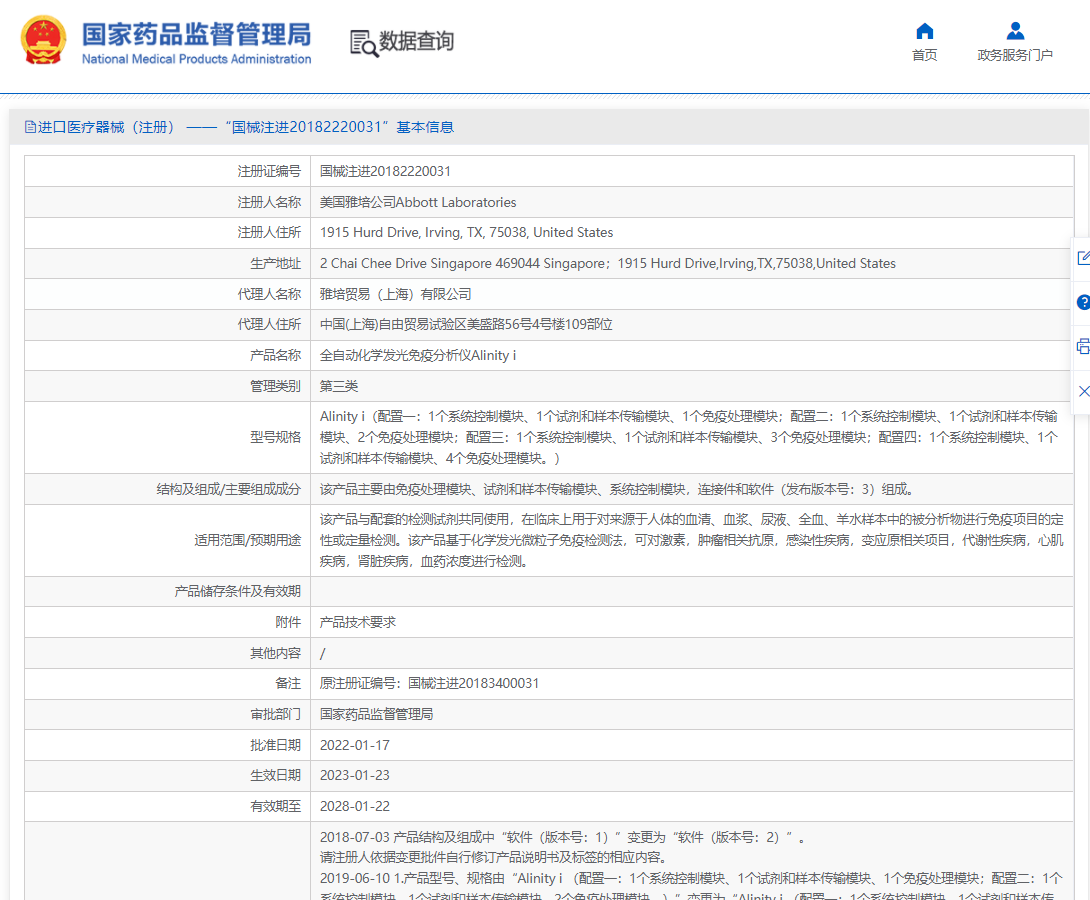The height and width of the screenshot is (900, 1090).
Task: Click registrant address 1915 Hurd Drive, Irving
Action: [466, 232]
